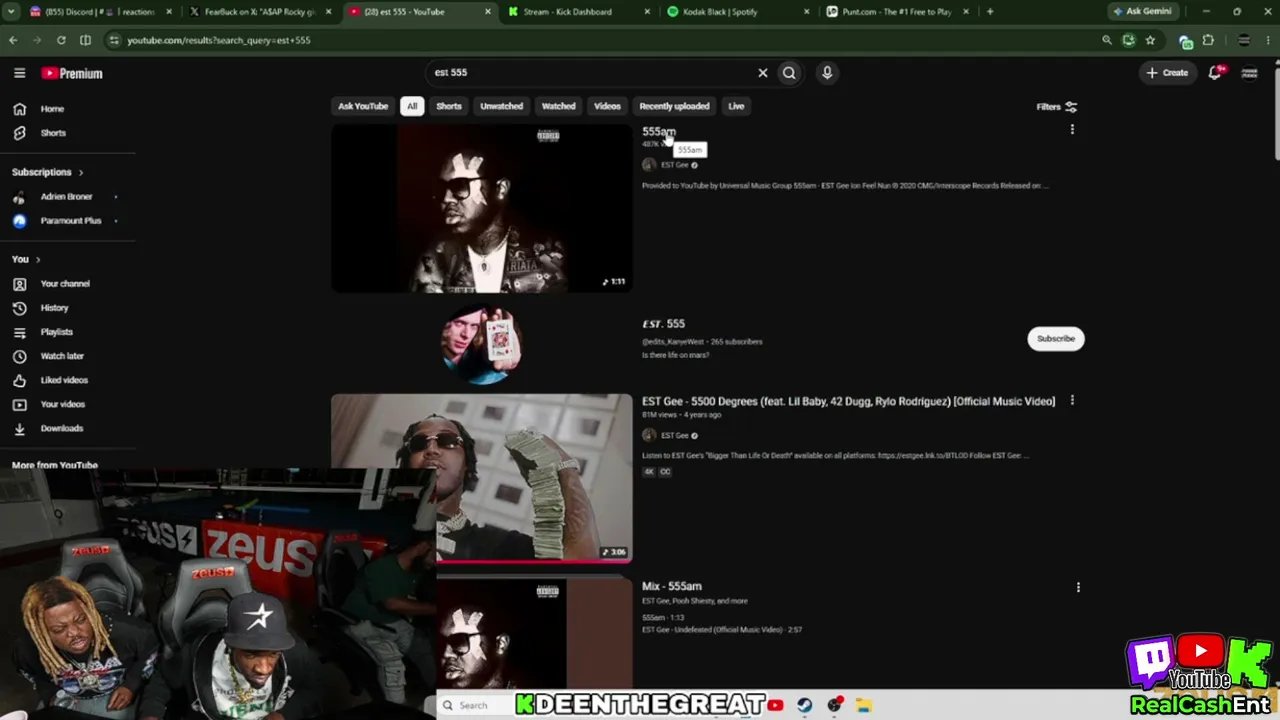Open more actions for 5500 Degrees video

(1072, 400)
